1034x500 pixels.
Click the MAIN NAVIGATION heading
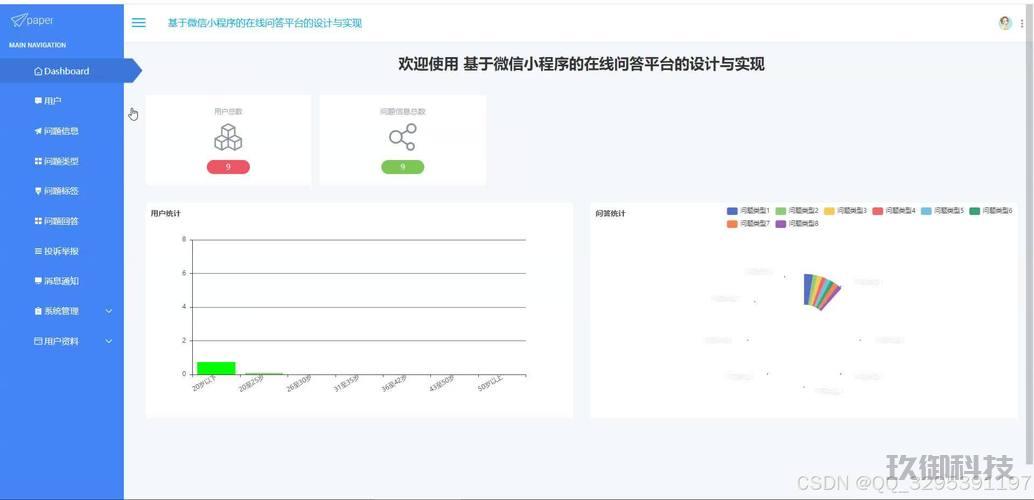pos(38,46)
